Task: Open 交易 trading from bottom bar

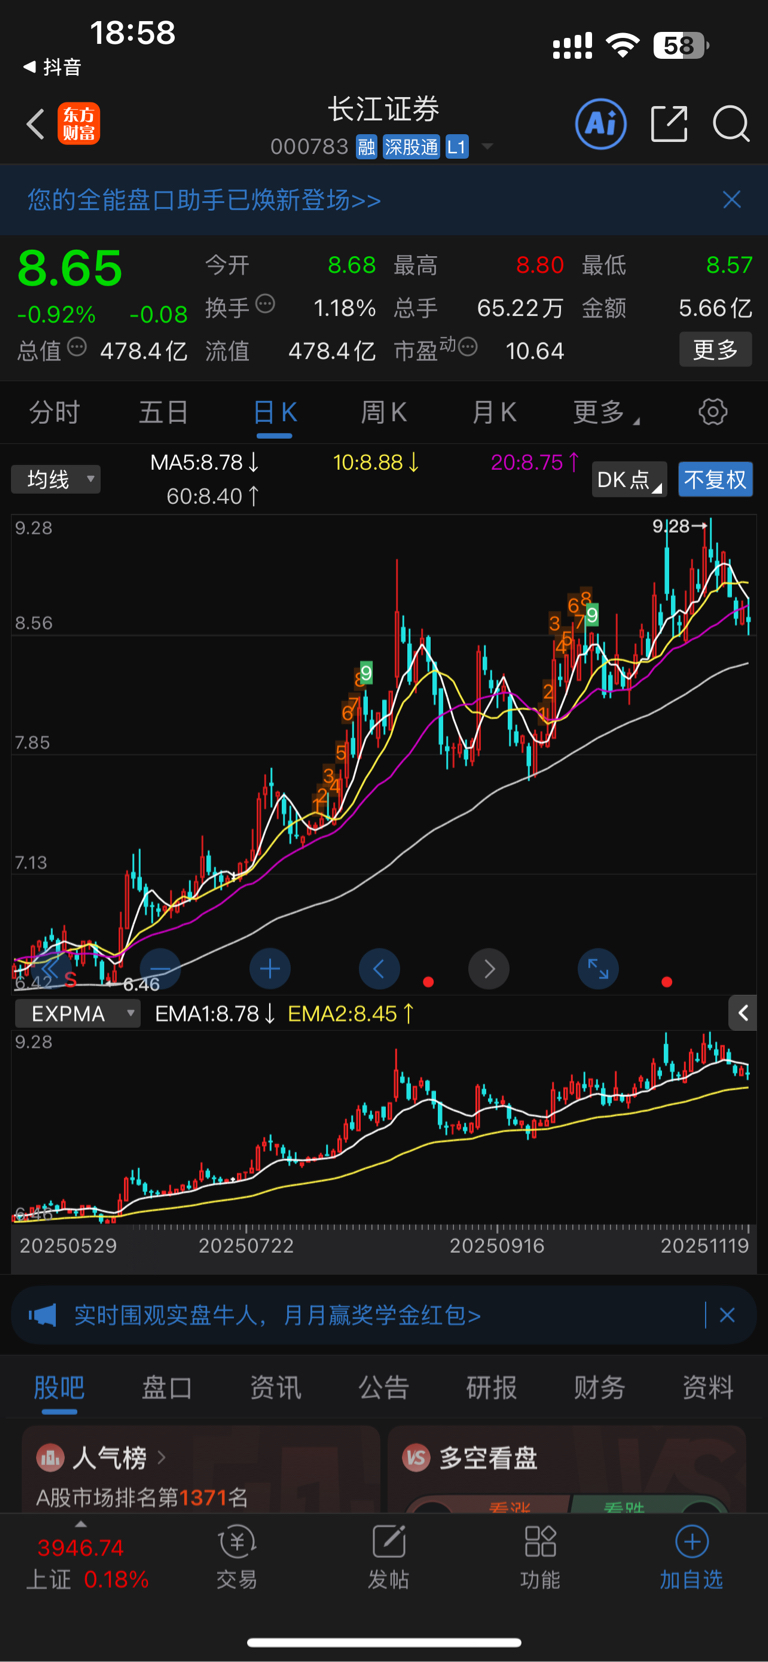Action: 237,1559
